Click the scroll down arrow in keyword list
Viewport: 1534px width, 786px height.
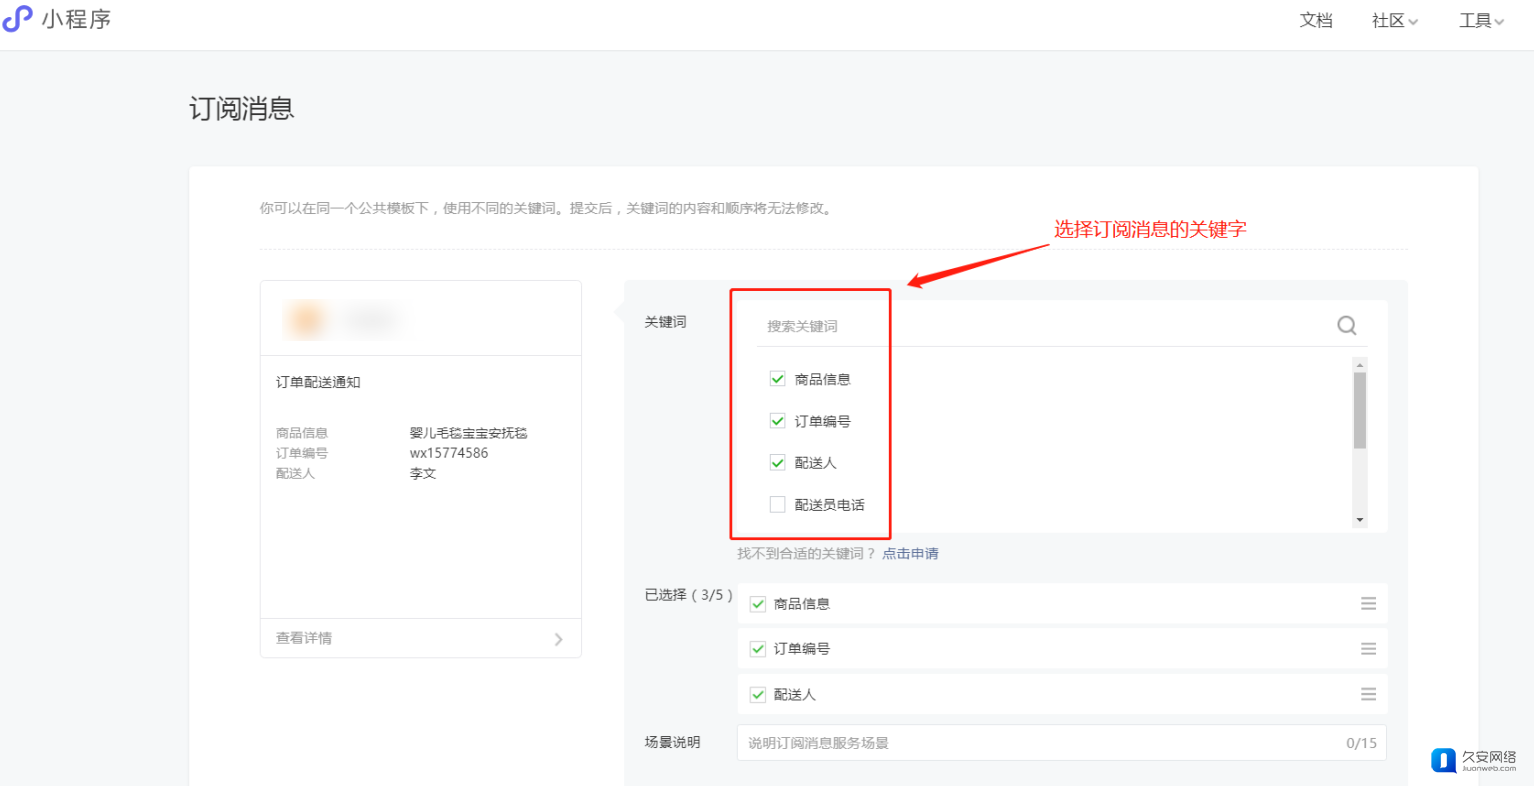pyautogui.click(x=1359, y=520)
